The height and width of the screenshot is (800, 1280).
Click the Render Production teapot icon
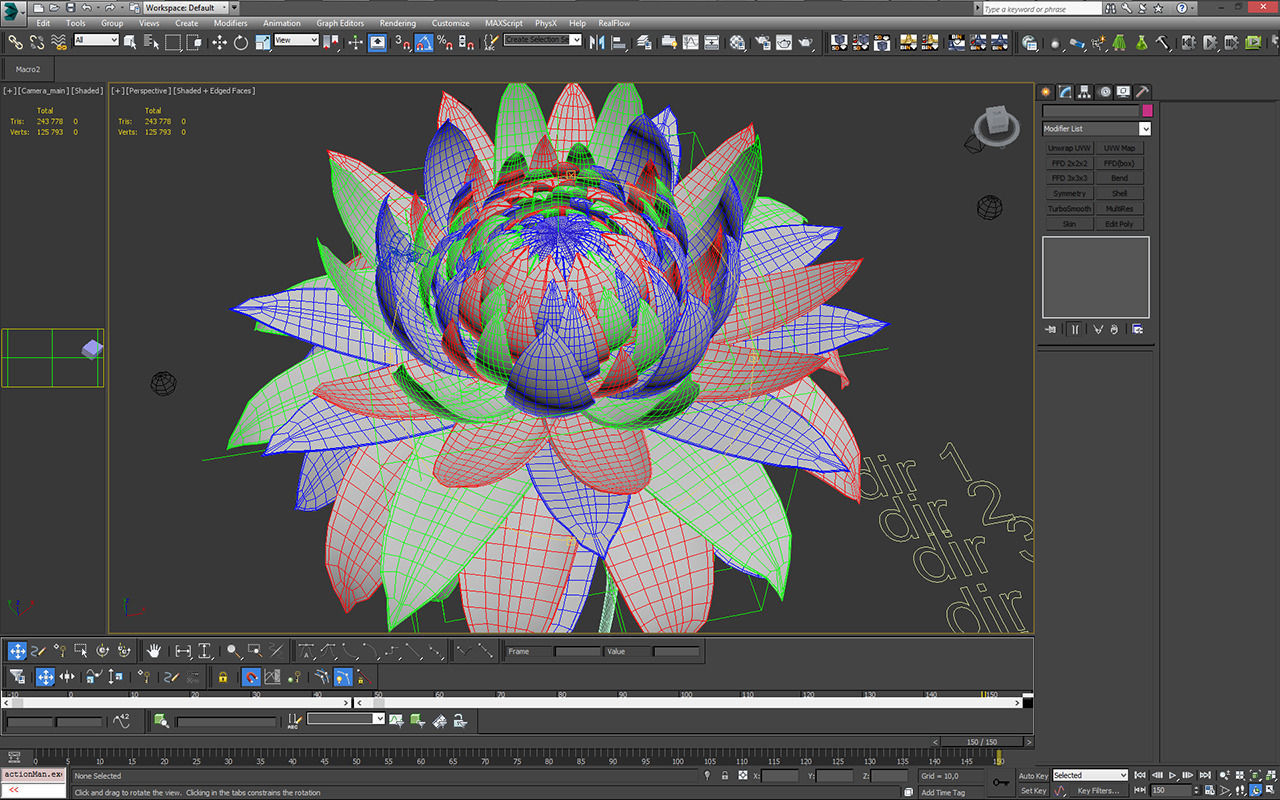pyautogui.click(x=806, y=43)
